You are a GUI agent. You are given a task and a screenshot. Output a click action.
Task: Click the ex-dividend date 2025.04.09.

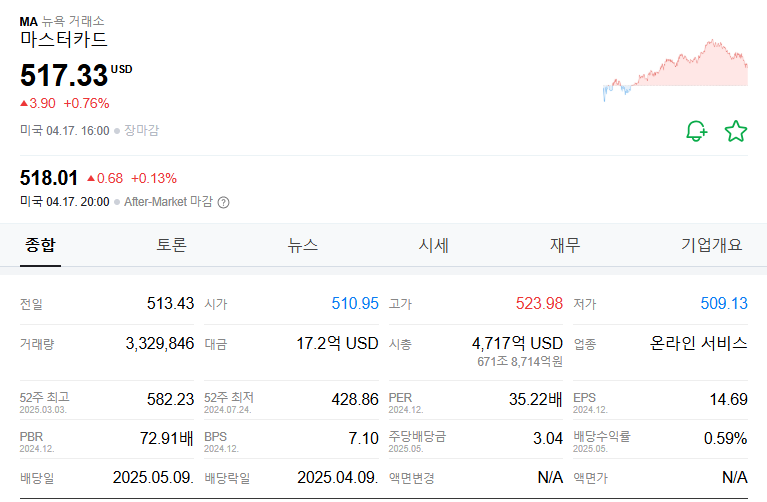point(338,478)
